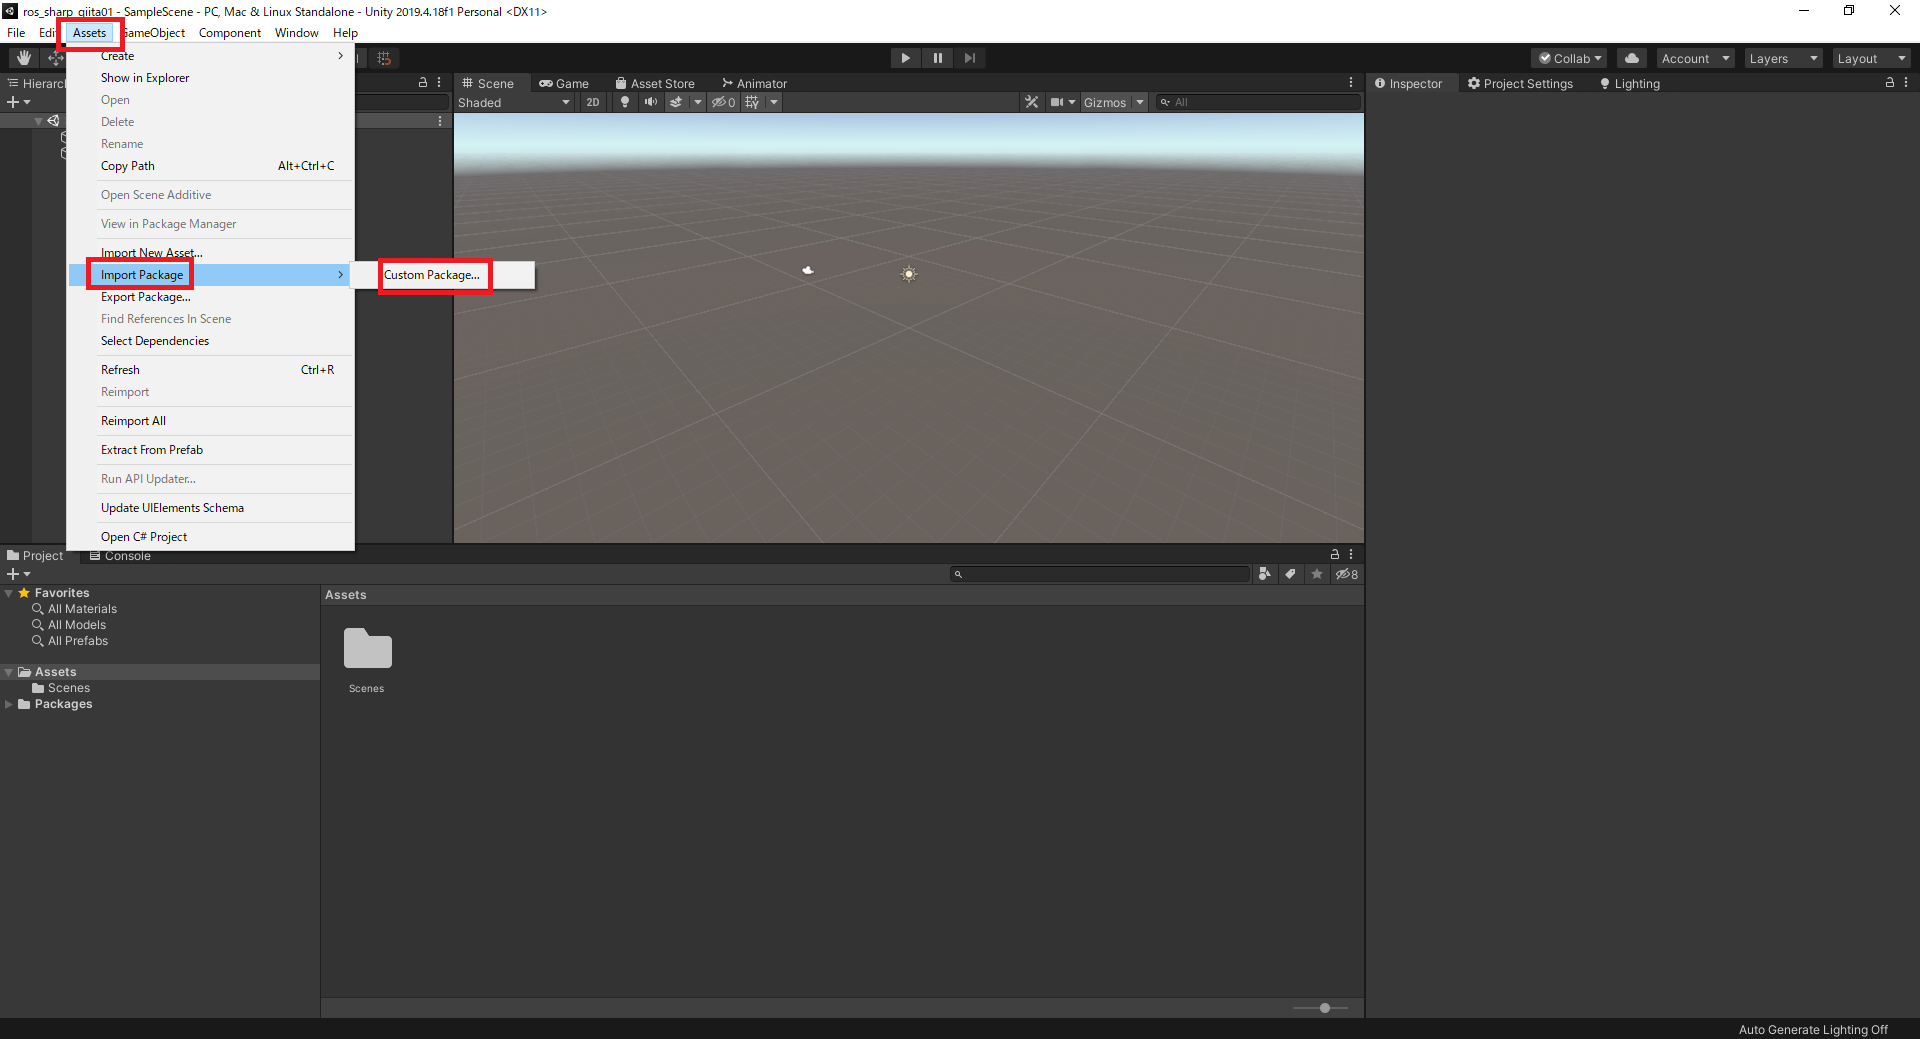Screen dimensions: 1920x1039
Task: Click the scene lighting toggle icon
Action: [x=625, y=102]
